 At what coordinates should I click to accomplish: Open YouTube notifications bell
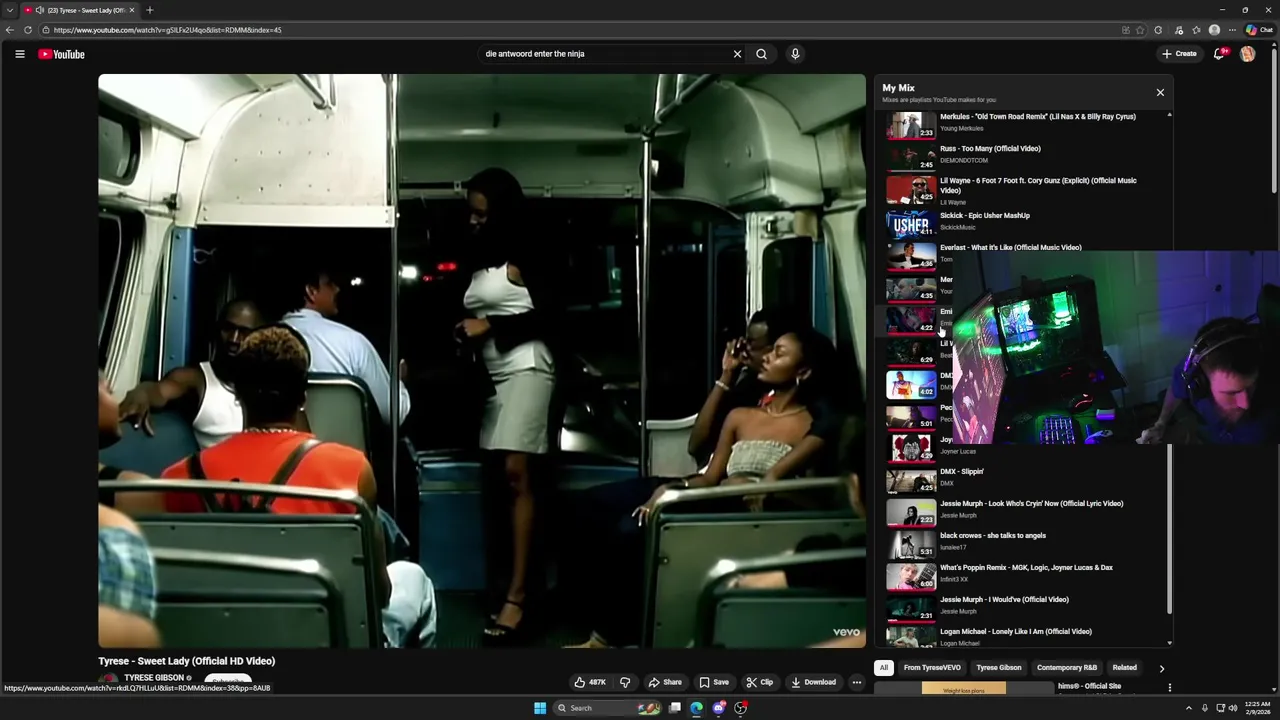tap(1219, 54)
